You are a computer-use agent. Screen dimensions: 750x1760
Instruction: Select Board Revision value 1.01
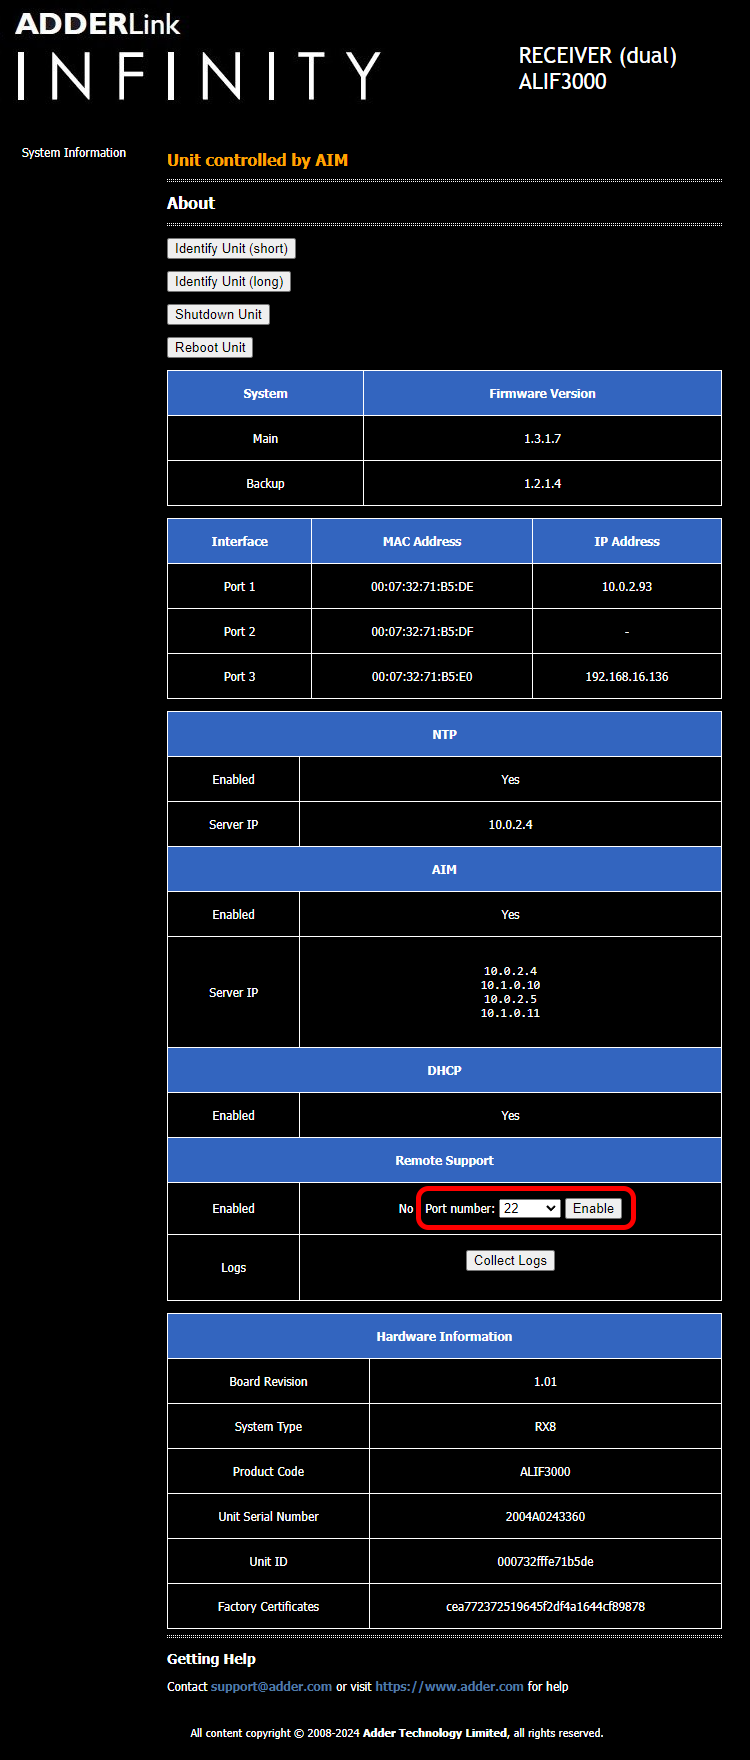click(545, 1381)
